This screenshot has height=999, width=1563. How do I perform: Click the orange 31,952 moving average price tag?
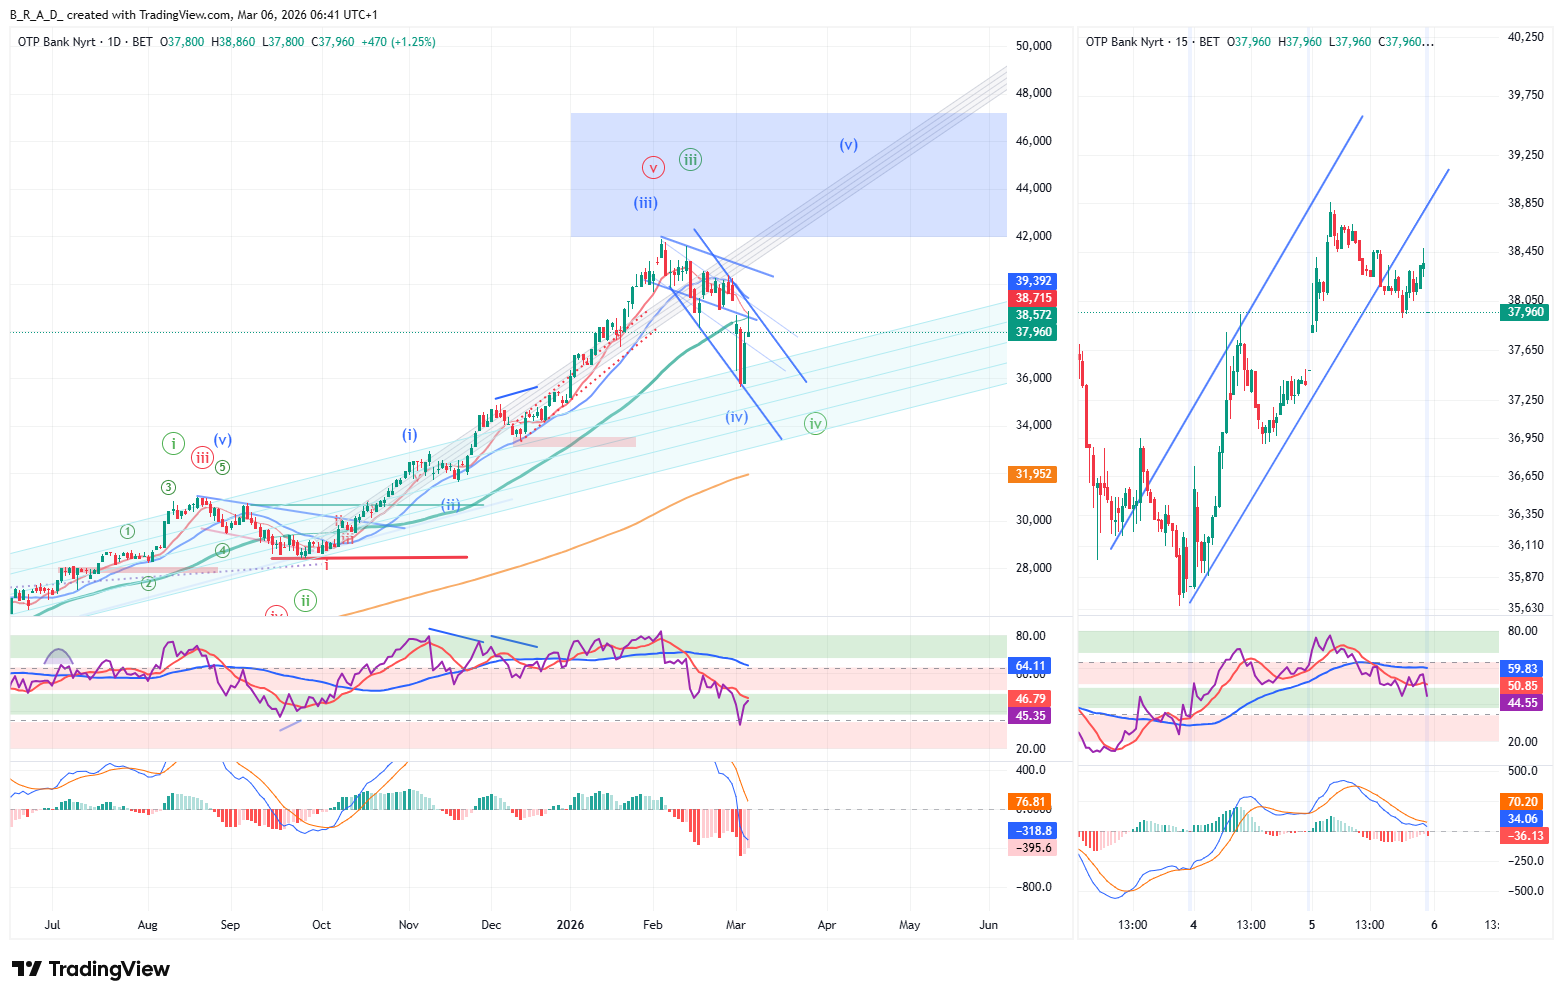click(1033, 474)
